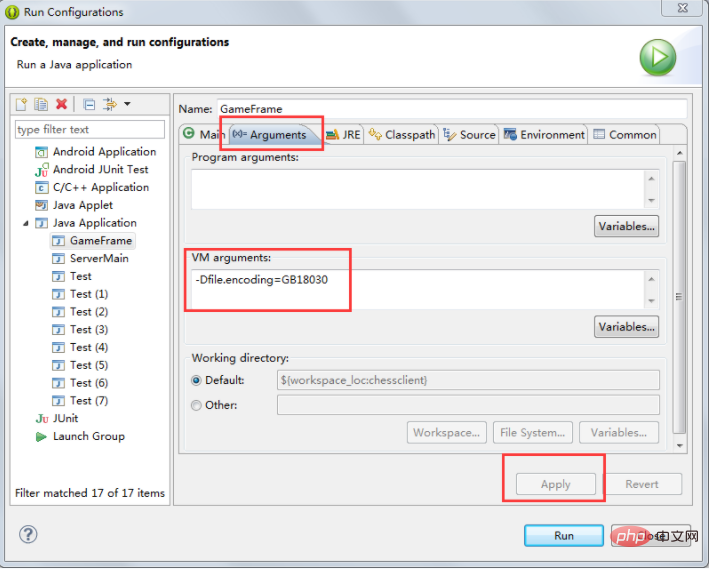Click the Arguments panel vertical scrollbar thumb
The height and width of the screenshot is (569, 709).
click(x=679, y=297)
